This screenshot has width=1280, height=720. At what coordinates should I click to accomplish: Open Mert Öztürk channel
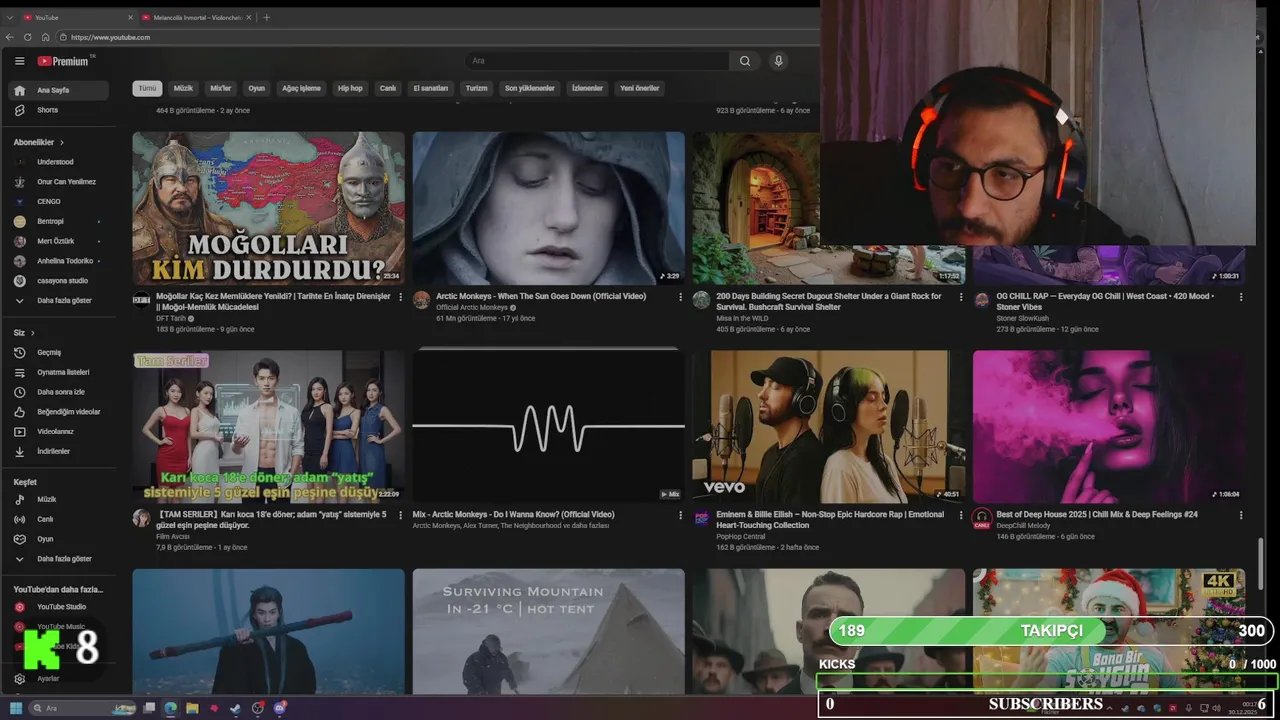58,241
